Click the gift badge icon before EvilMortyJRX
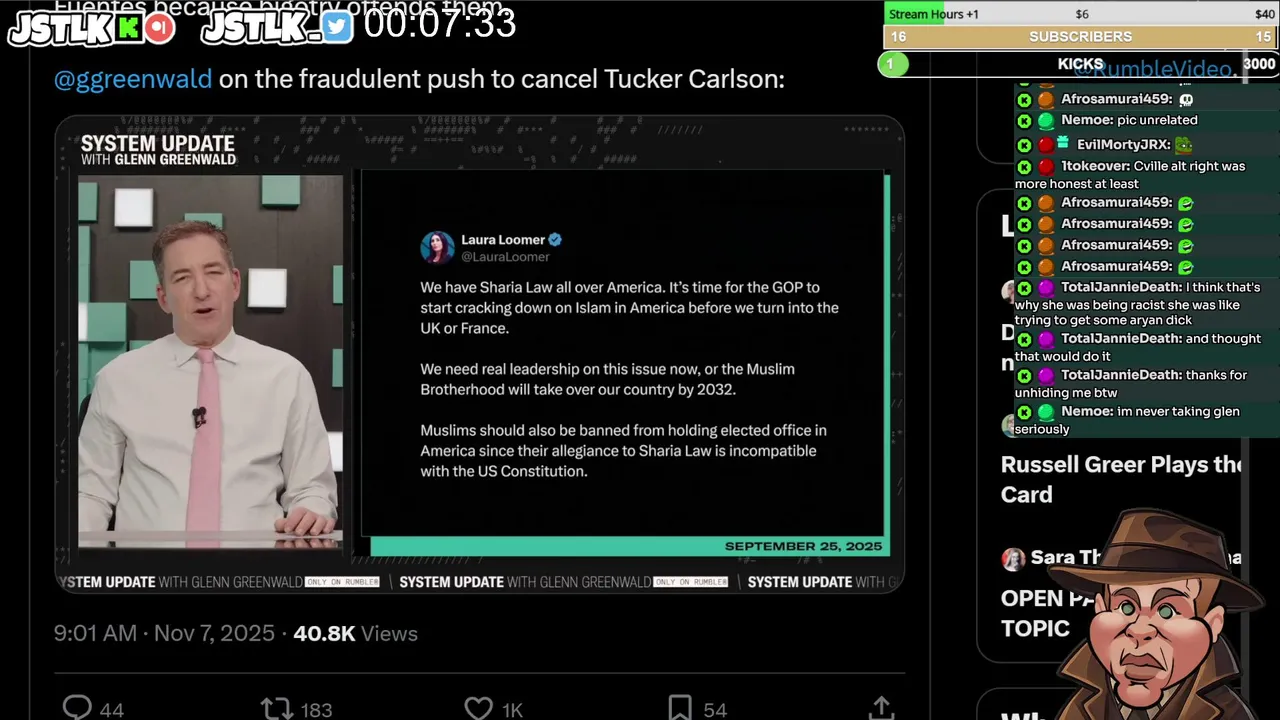The height and width of the screenshot is (720, 1280). point(1063,143)
